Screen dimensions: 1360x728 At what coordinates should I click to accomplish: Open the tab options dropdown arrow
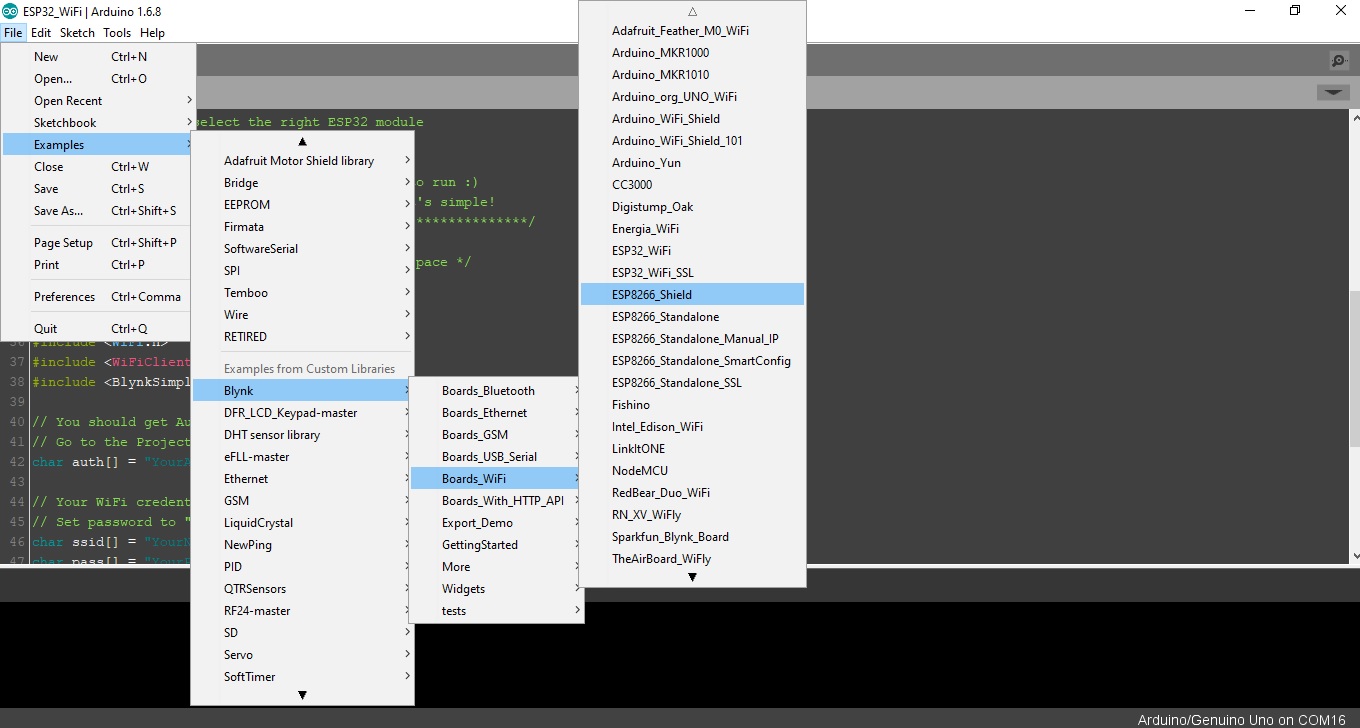pos(1332,93)
